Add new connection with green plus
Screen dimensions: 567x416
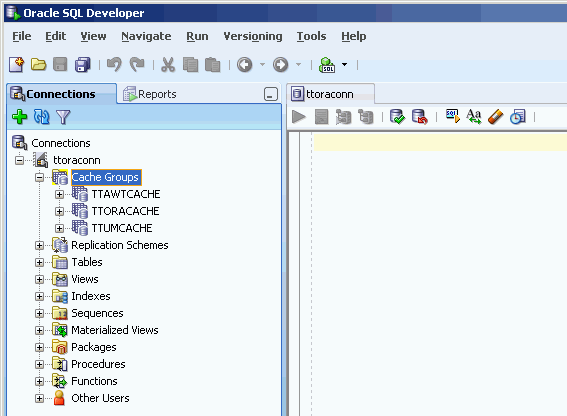pos(20,117)
